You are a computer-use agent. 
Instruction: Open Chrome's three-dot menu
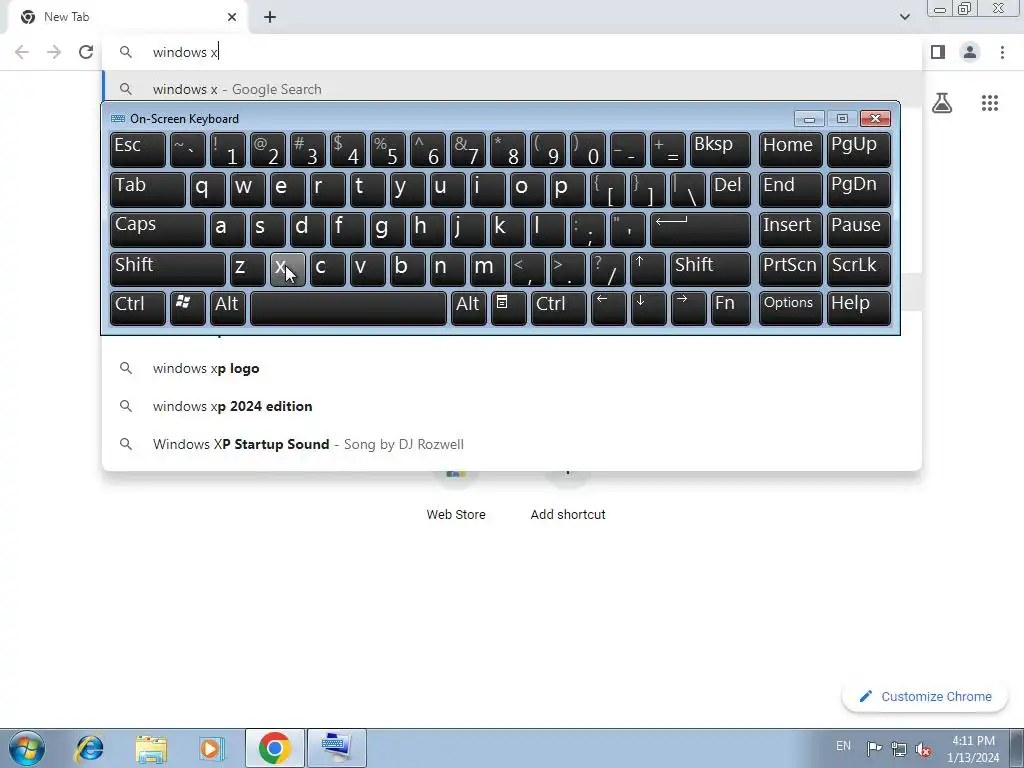pyautogui.click(x=1002, y=52)
